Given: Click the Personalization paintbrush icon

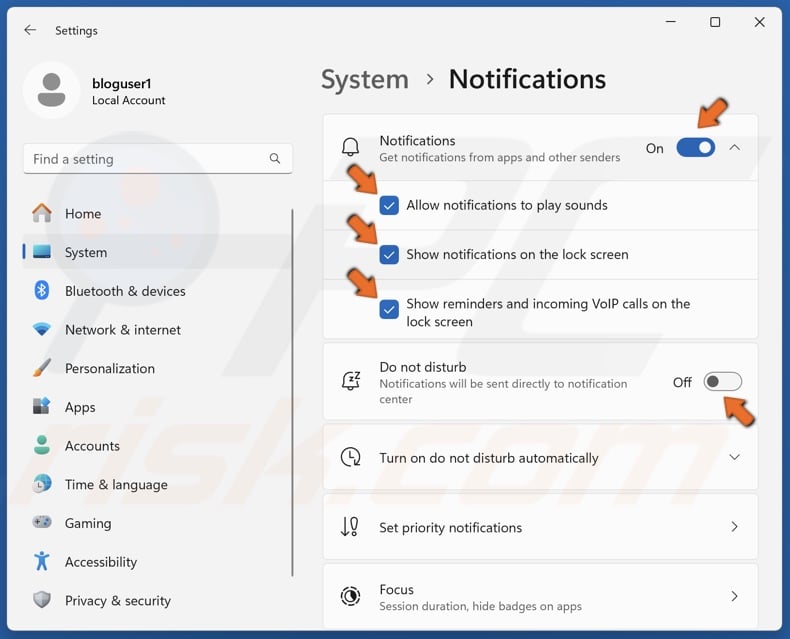Looking at the screenshot, I should (x=42, y=368).
